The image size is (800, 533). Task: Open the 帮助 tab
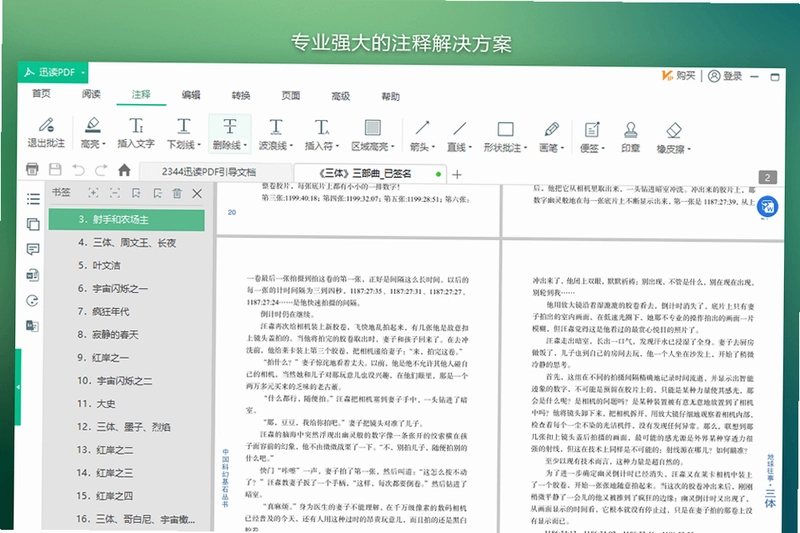click(x=391, y=96)
